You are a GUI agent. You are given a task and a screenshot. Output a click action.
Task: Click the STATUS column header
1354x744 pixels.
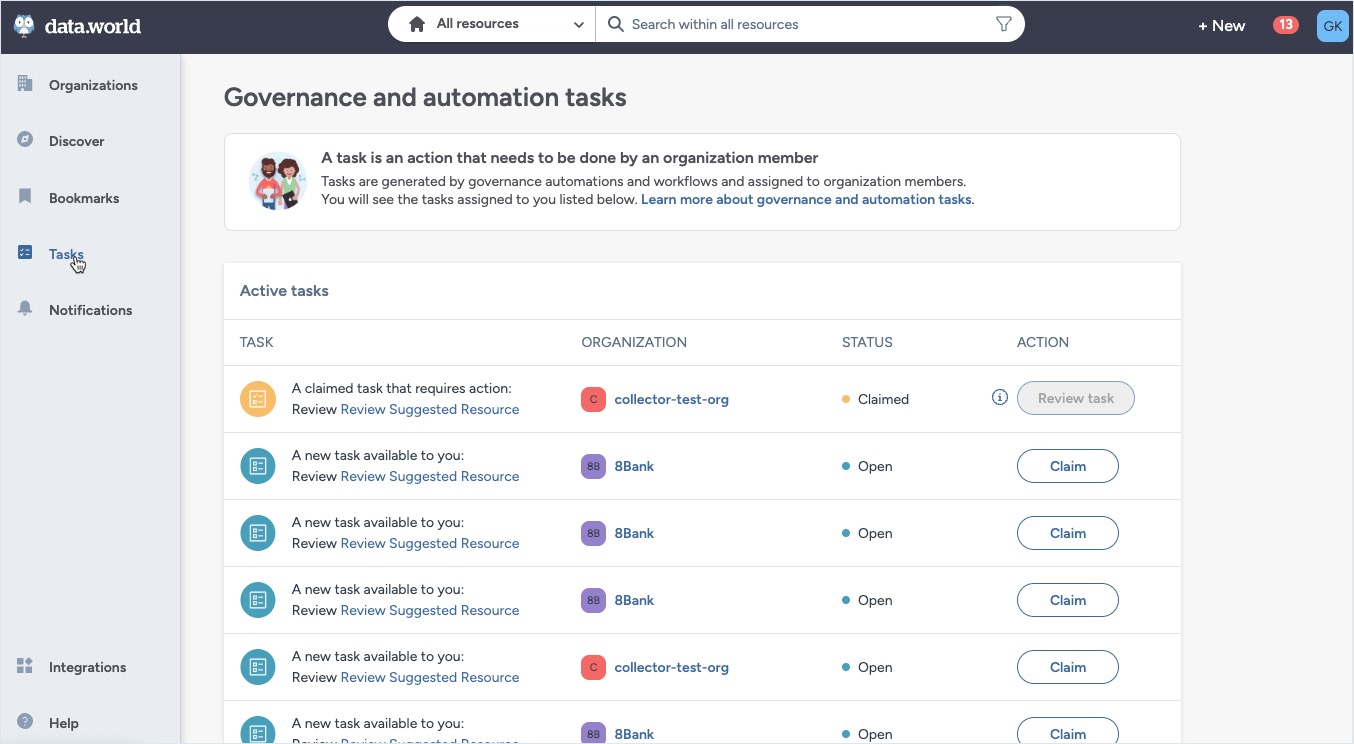(x=867, y=342)
